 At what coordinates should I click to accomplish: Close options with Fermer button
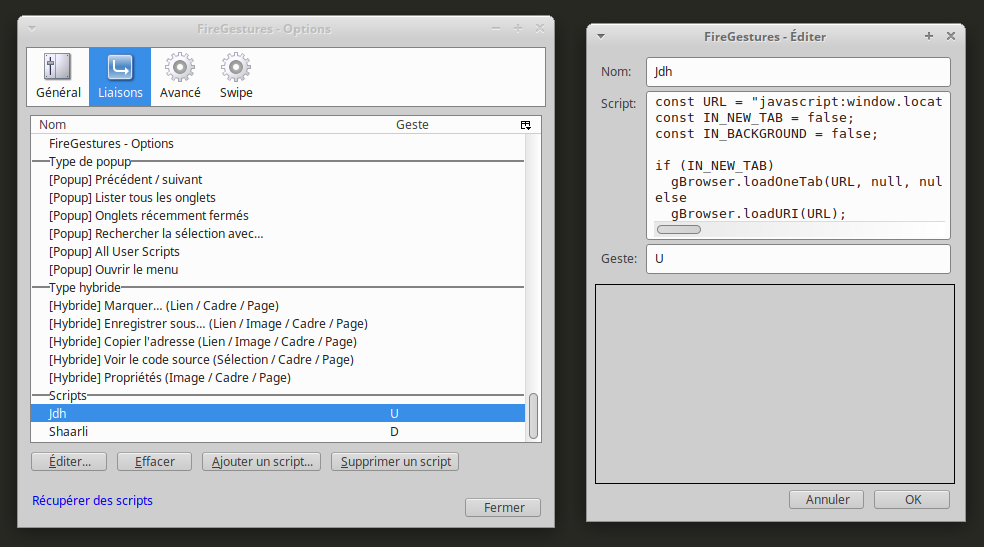click(503, 507)
